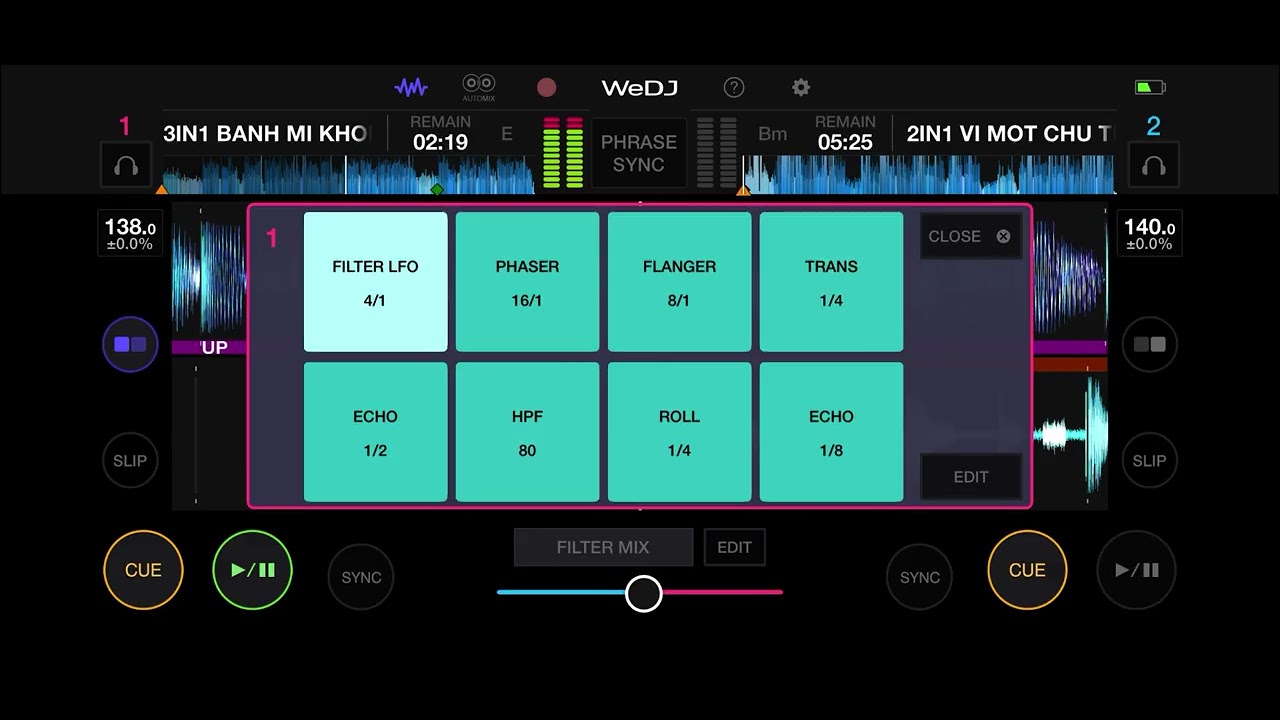1280x720 pixels.
Task: Trigger the ROLL 1/4 effect pad
Action: click(679, 432)
